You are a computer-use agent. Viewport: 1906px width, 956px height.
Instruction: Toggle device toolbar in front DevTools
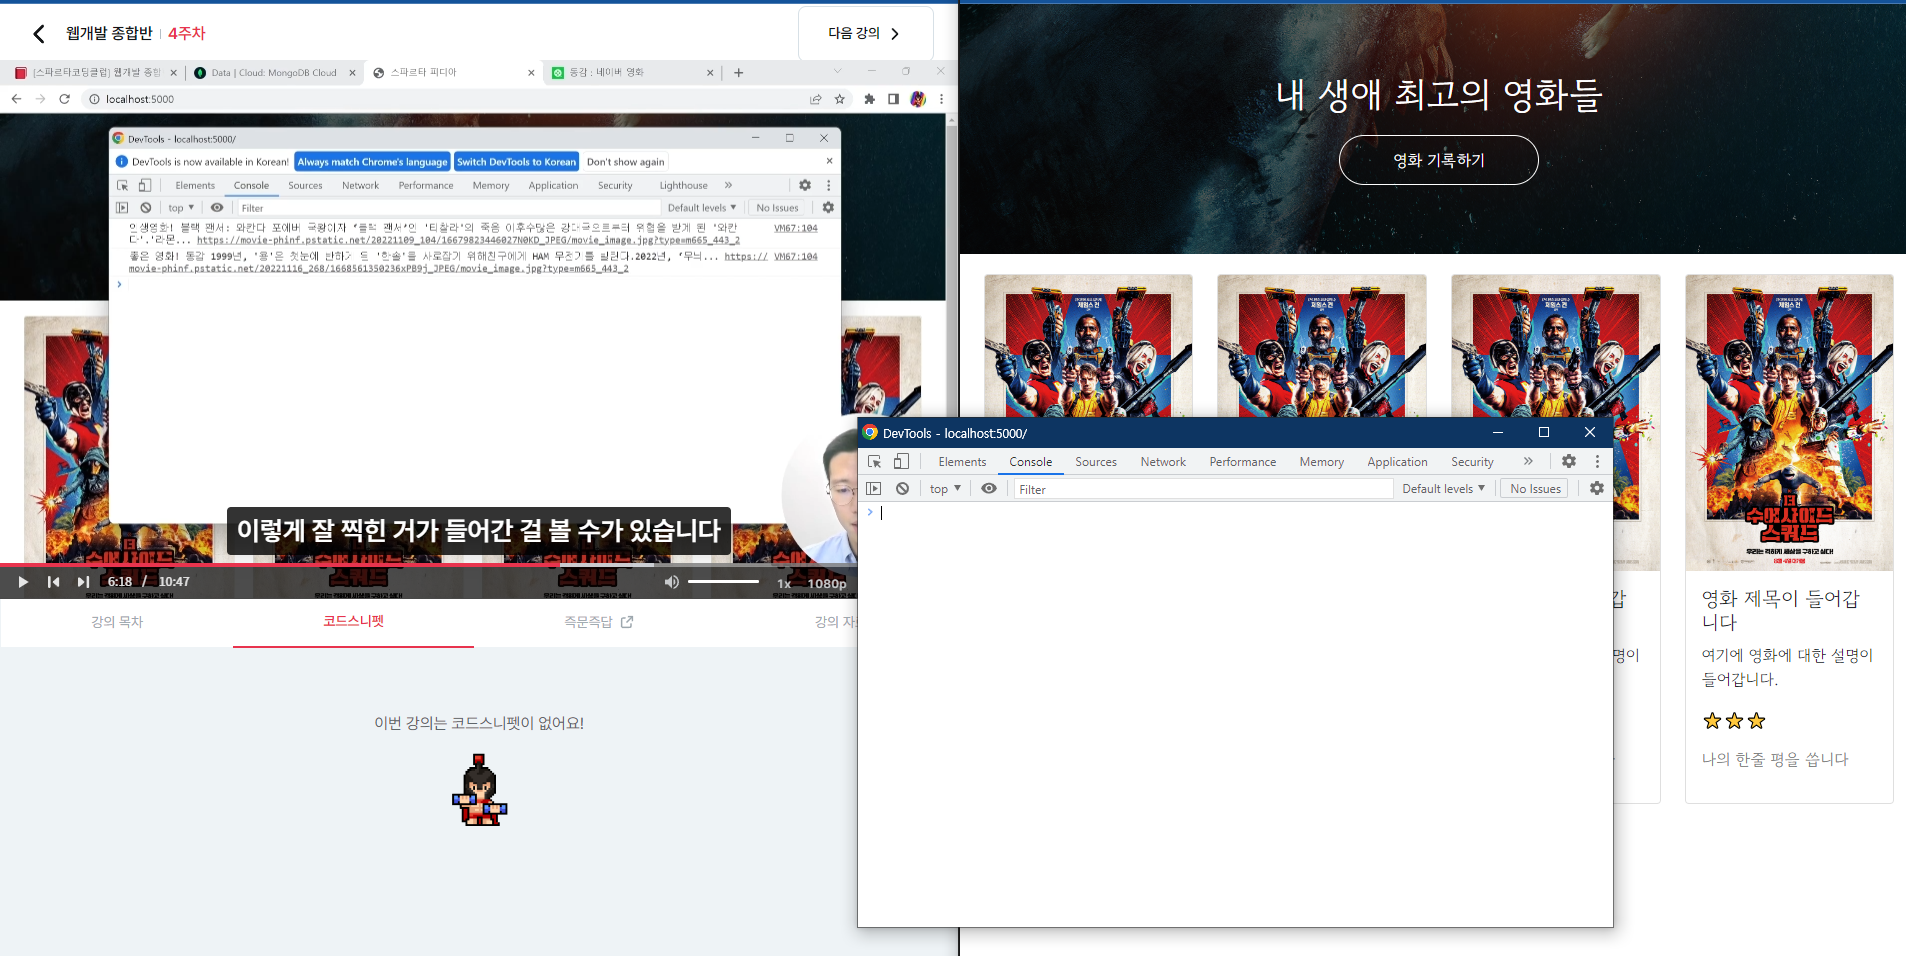click(901, 461)
